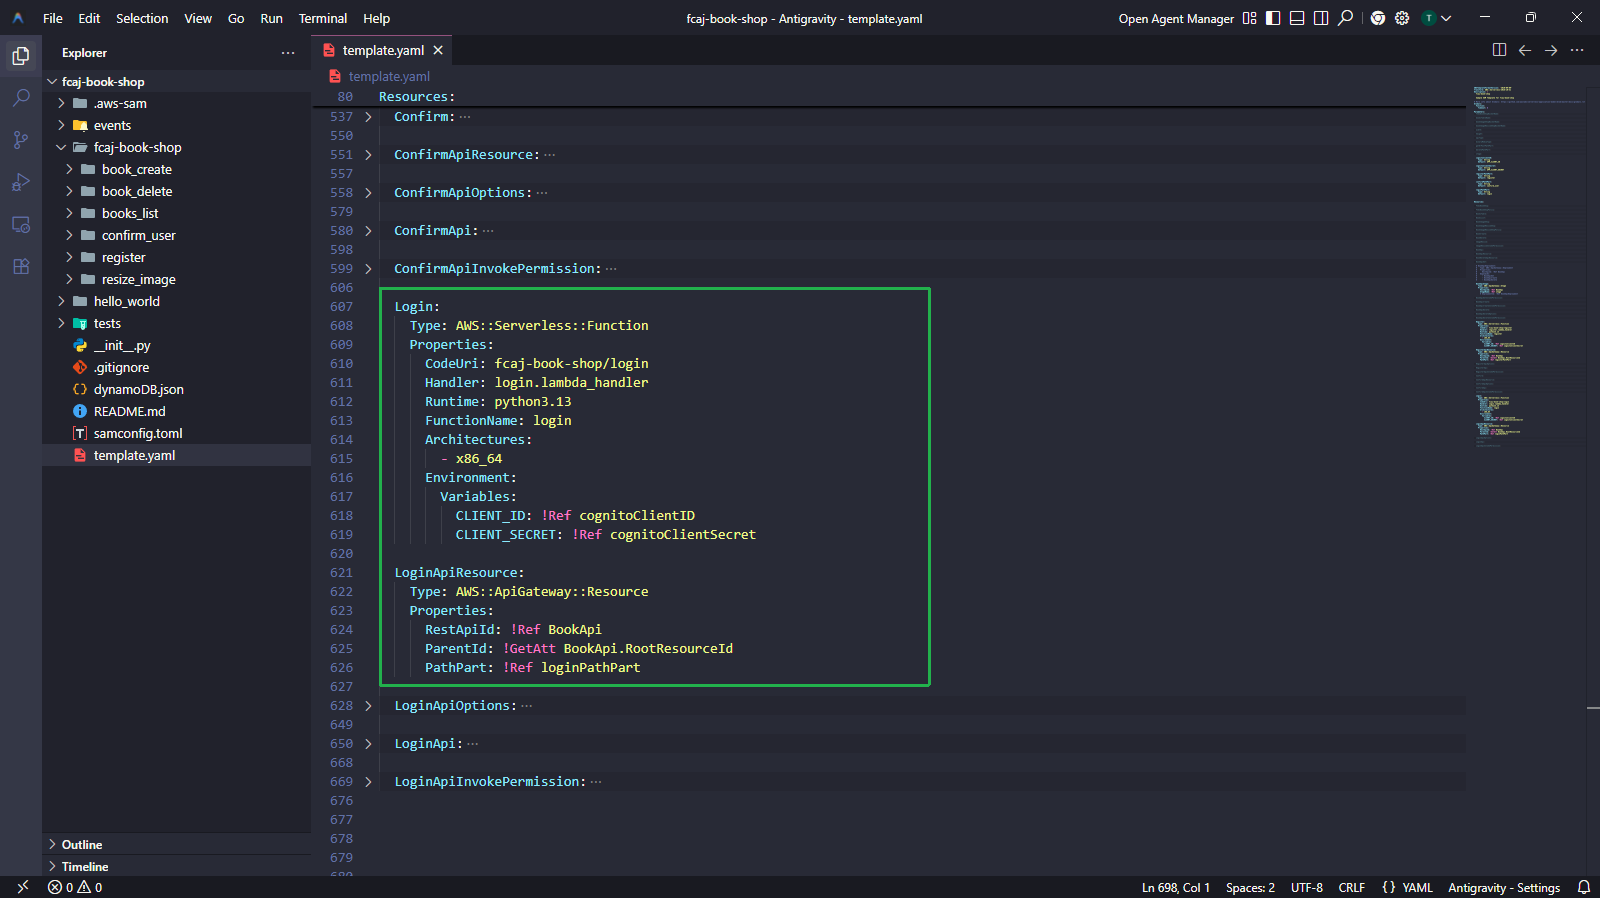Open the View menu
The image size is (1600, 898).
pyautogui.click(x=198, y=18)
